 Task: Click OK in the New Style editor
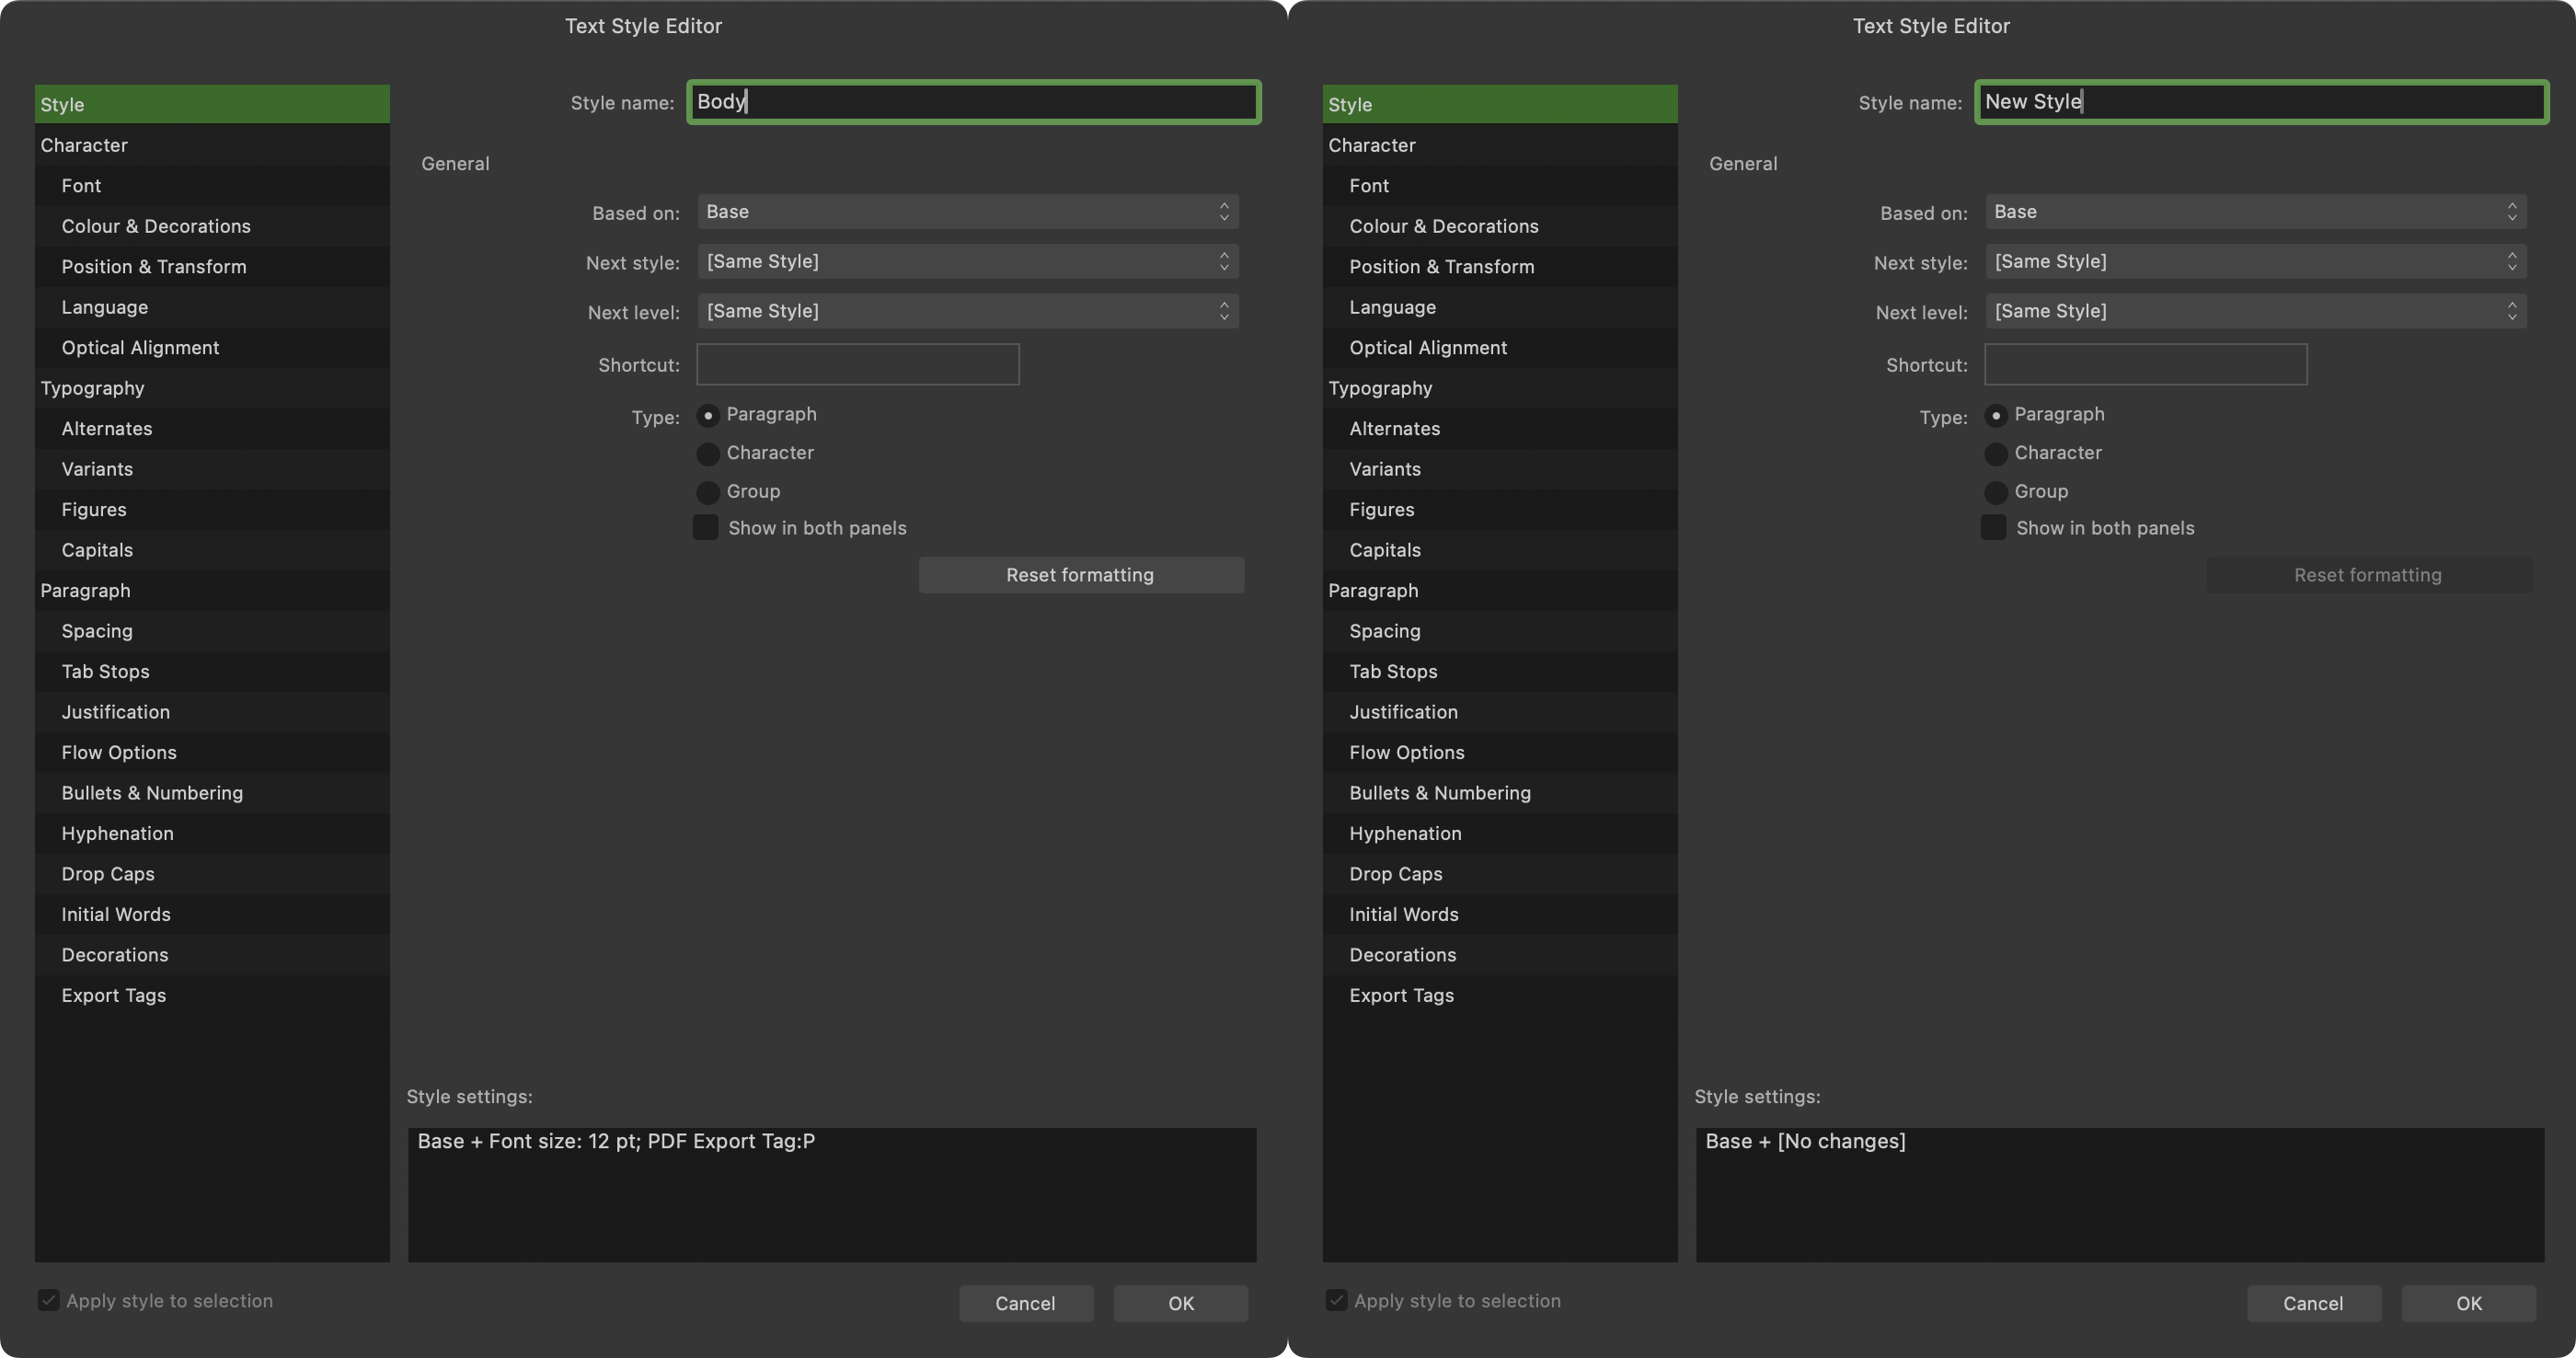(x=2469, y=1303)
